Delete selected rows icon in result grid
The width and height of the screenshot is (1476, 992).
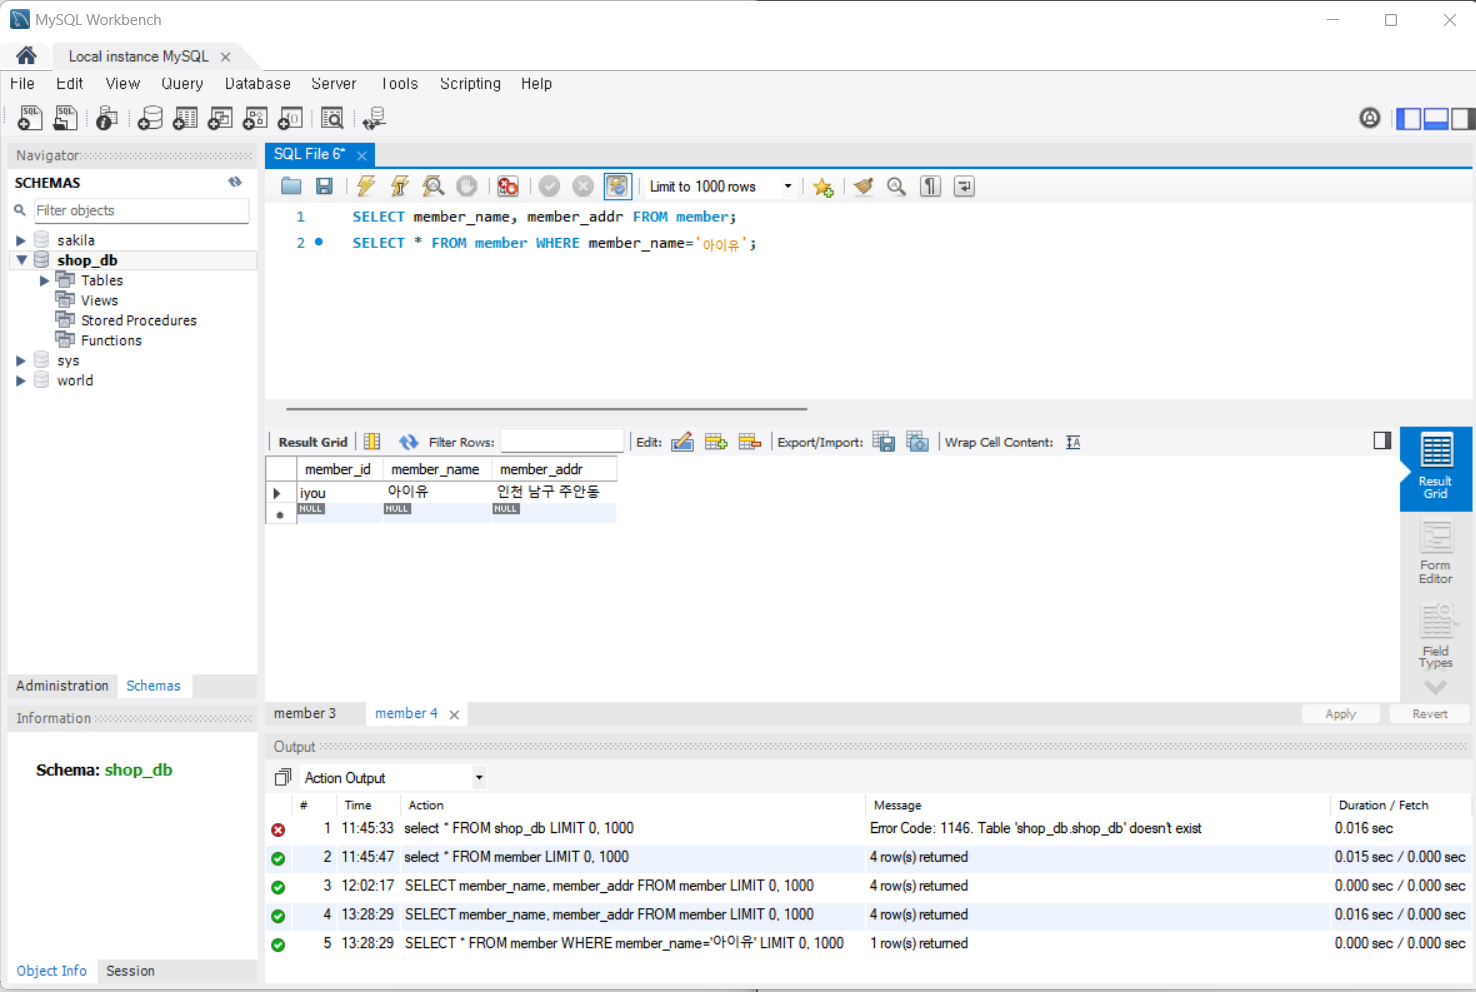750,442
